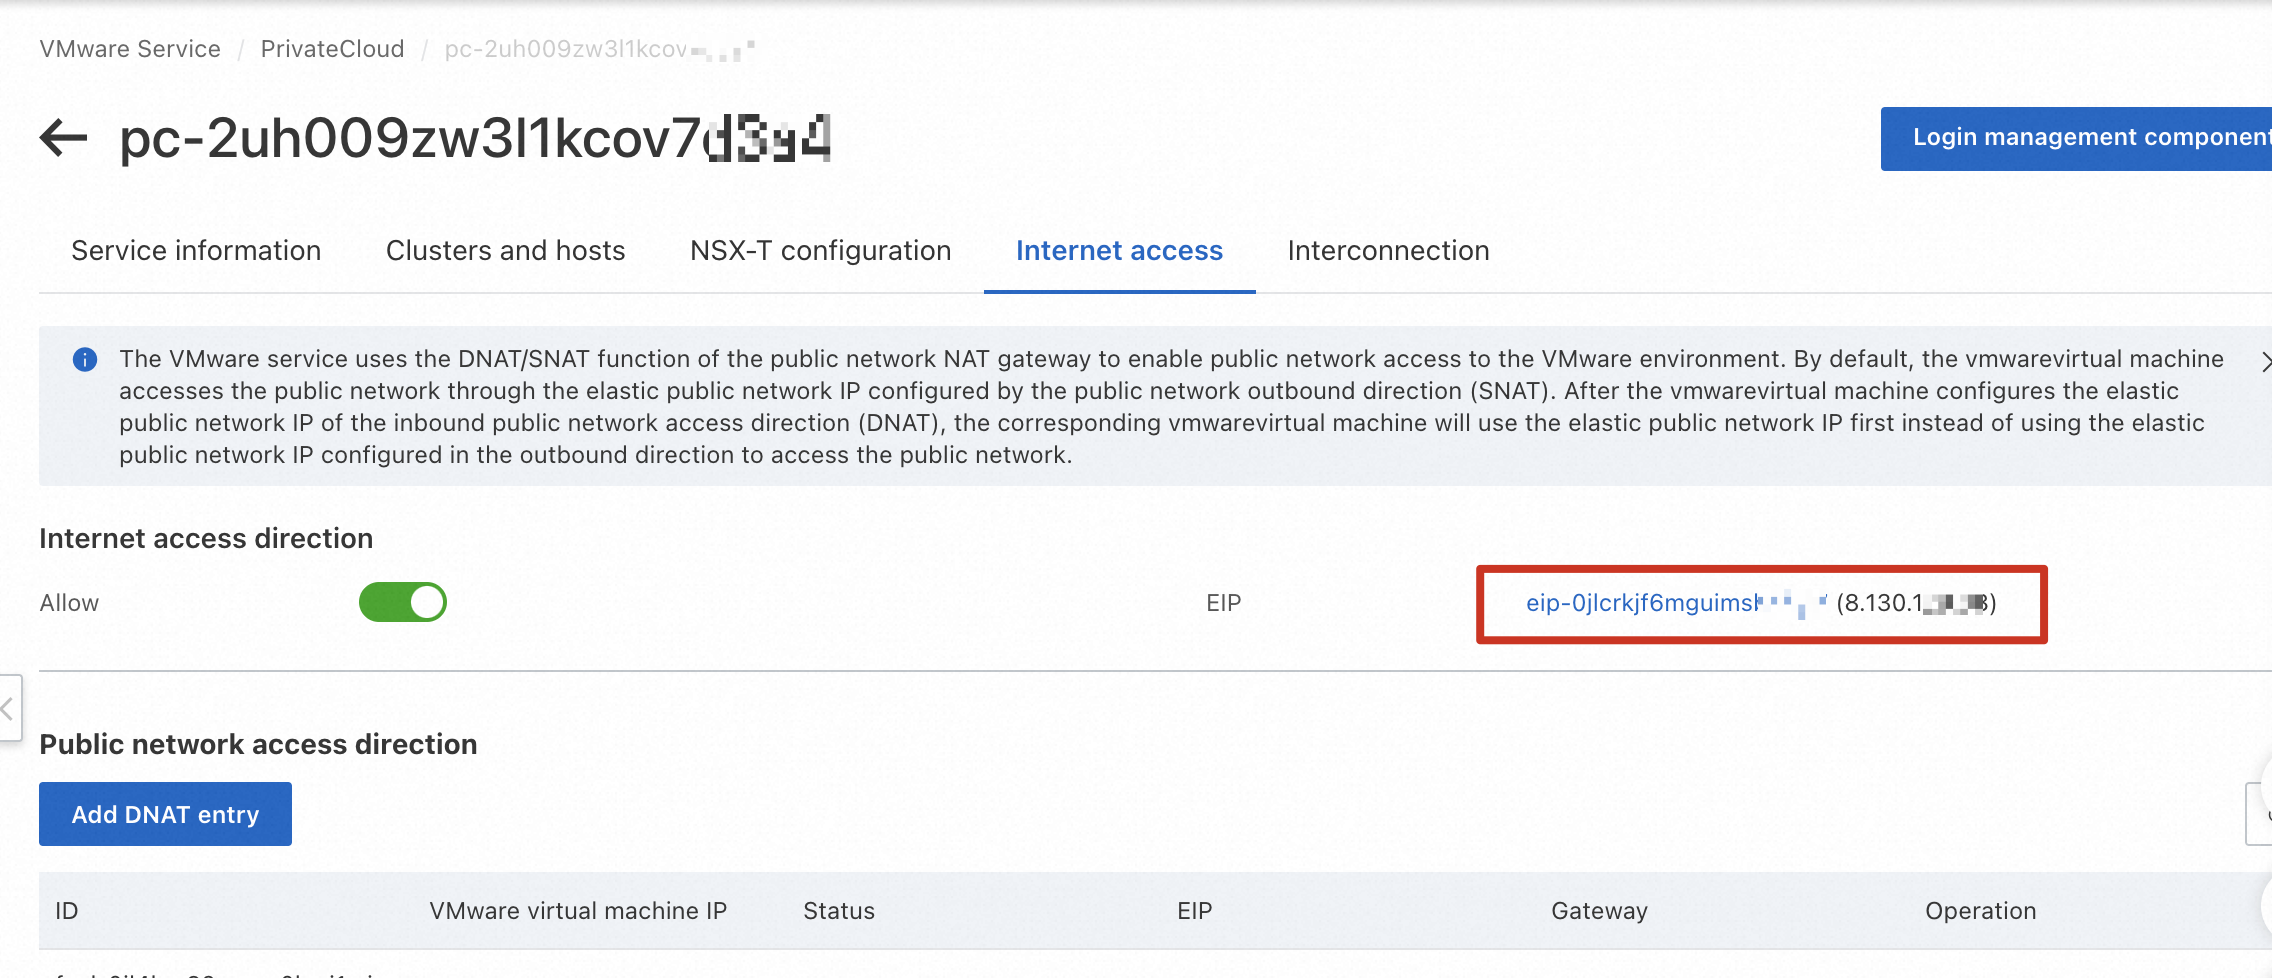Click the VMware virtual machine IP column header
Image resolution: width=2272 pixels, height=978 pixels.
(578, 911)
